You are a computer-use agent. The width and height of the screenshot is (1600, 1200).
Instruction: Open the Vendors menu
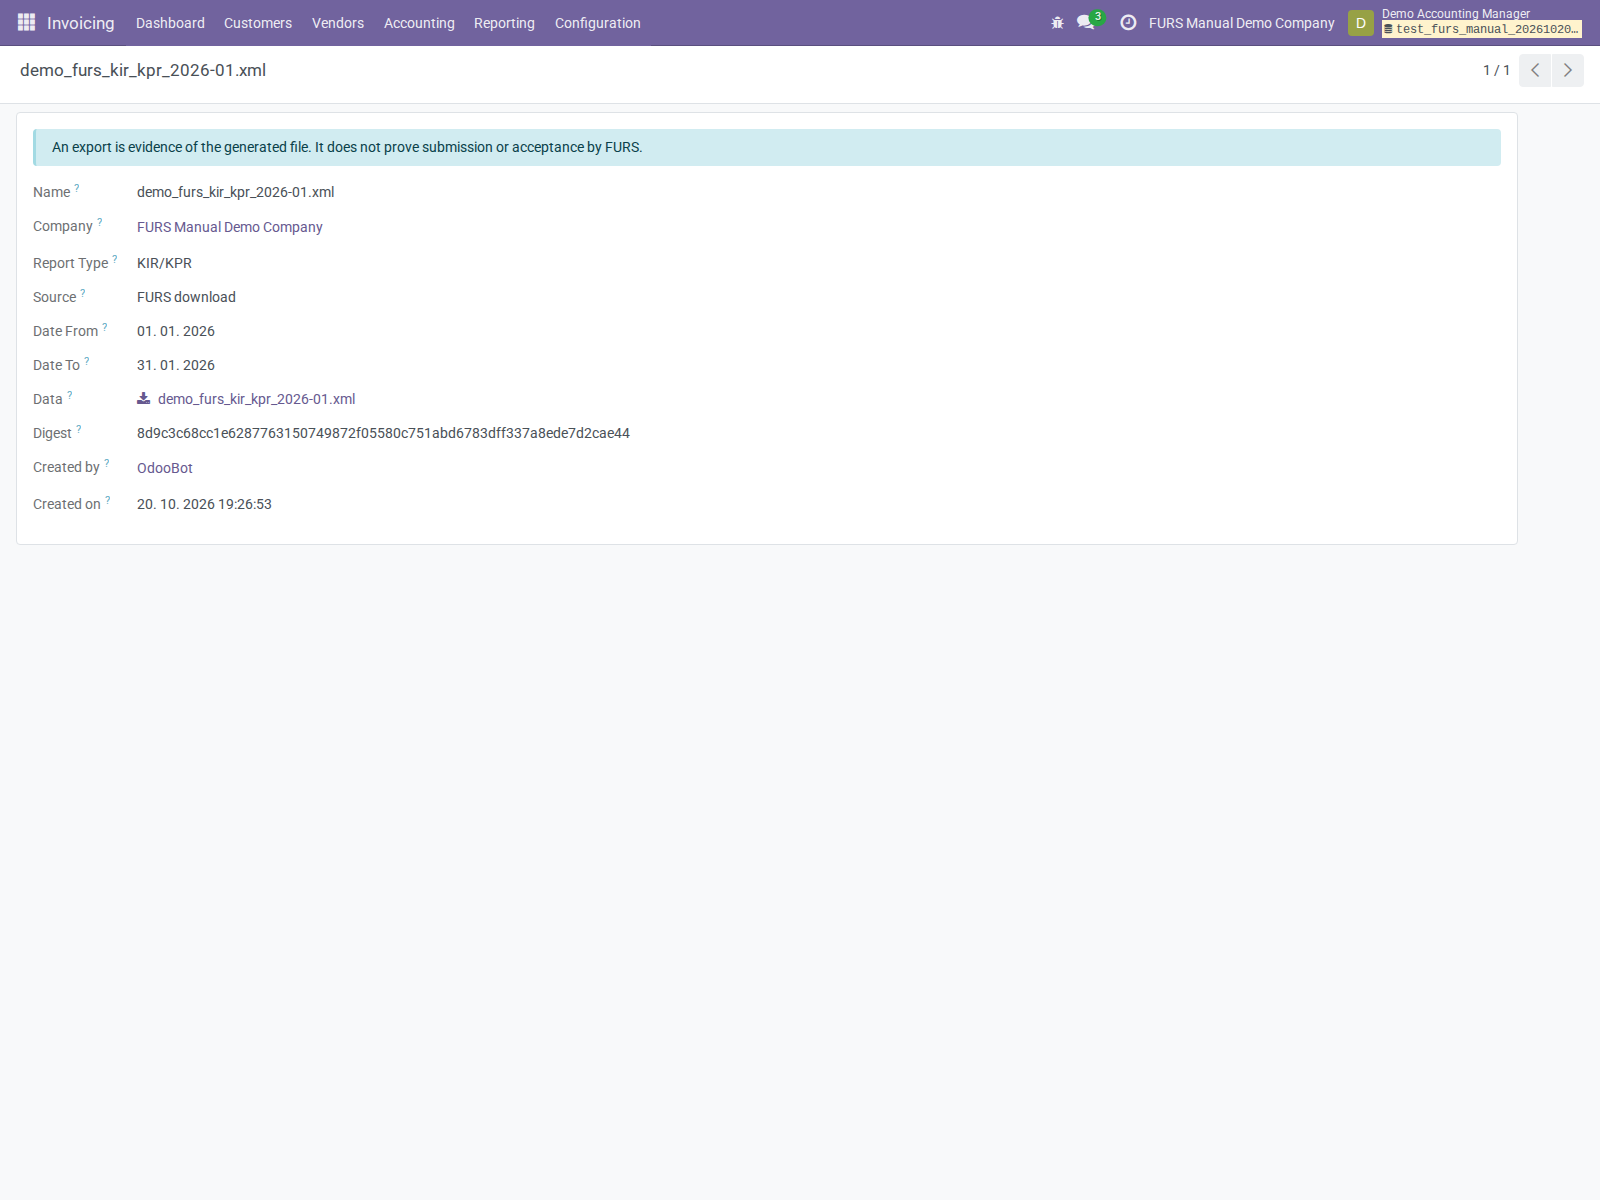338,23
